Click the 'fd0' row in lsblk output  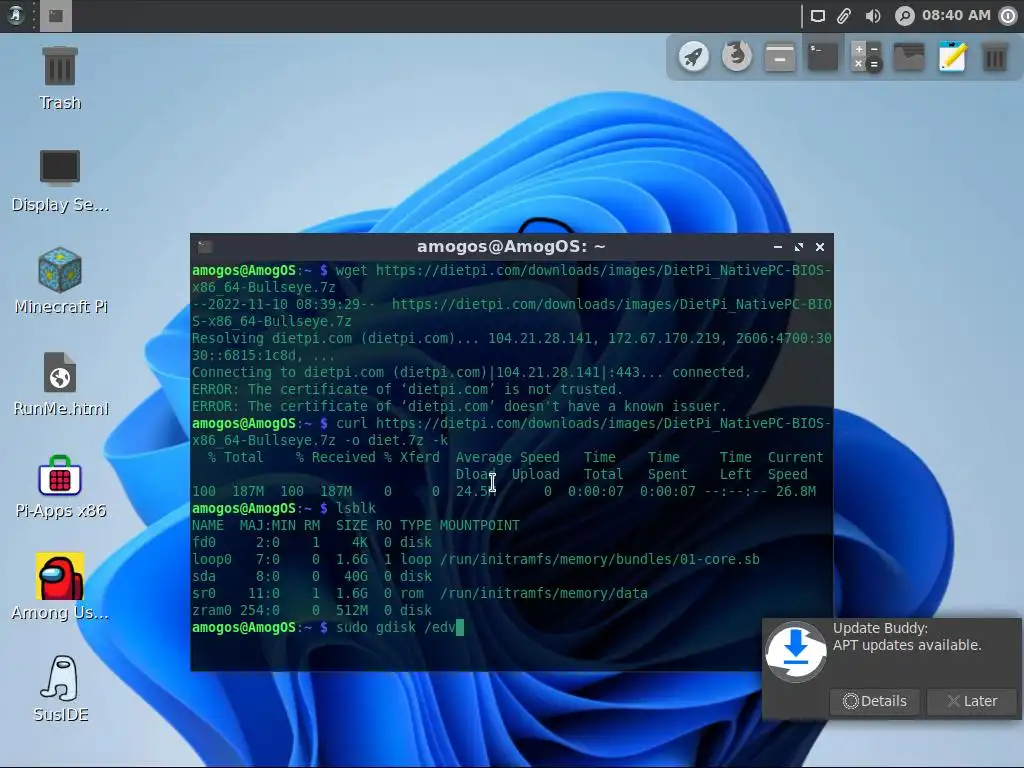click(x=312, y=543)
